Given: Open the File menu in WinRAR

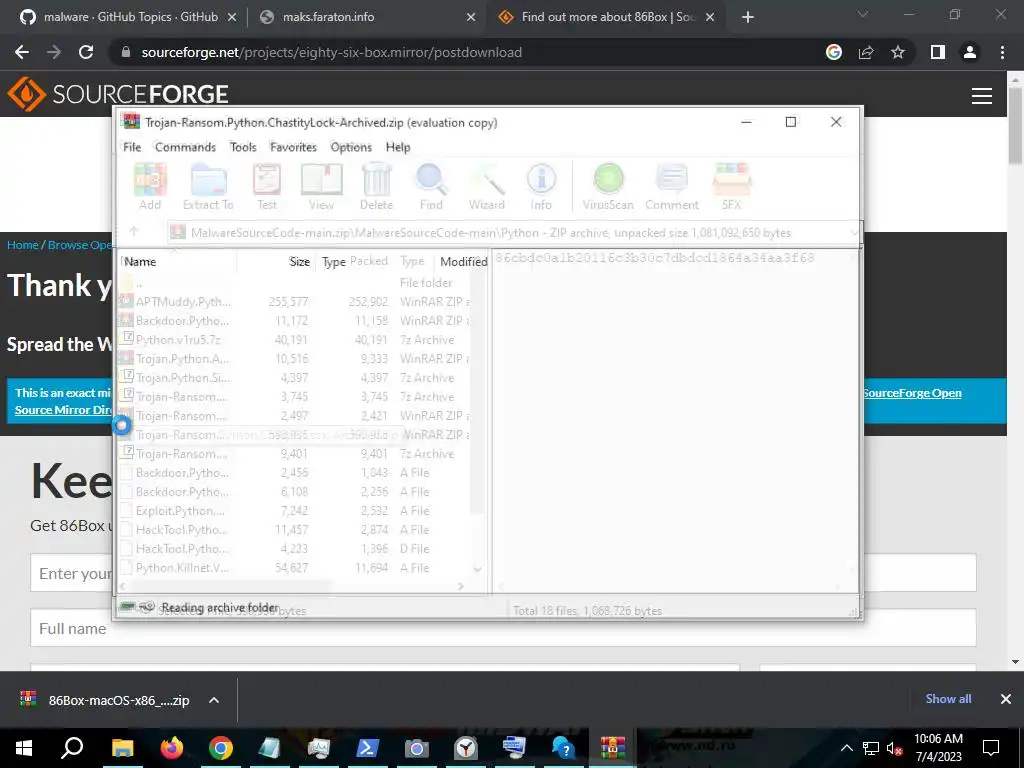Looking at the screenshot, I should pos(132,147).
